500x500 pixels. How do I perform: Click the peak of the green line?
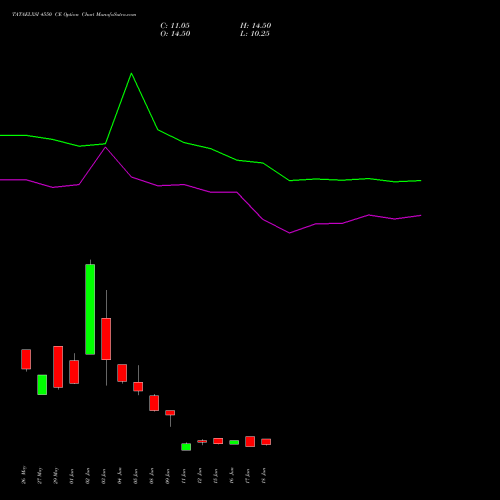point(131,73)
